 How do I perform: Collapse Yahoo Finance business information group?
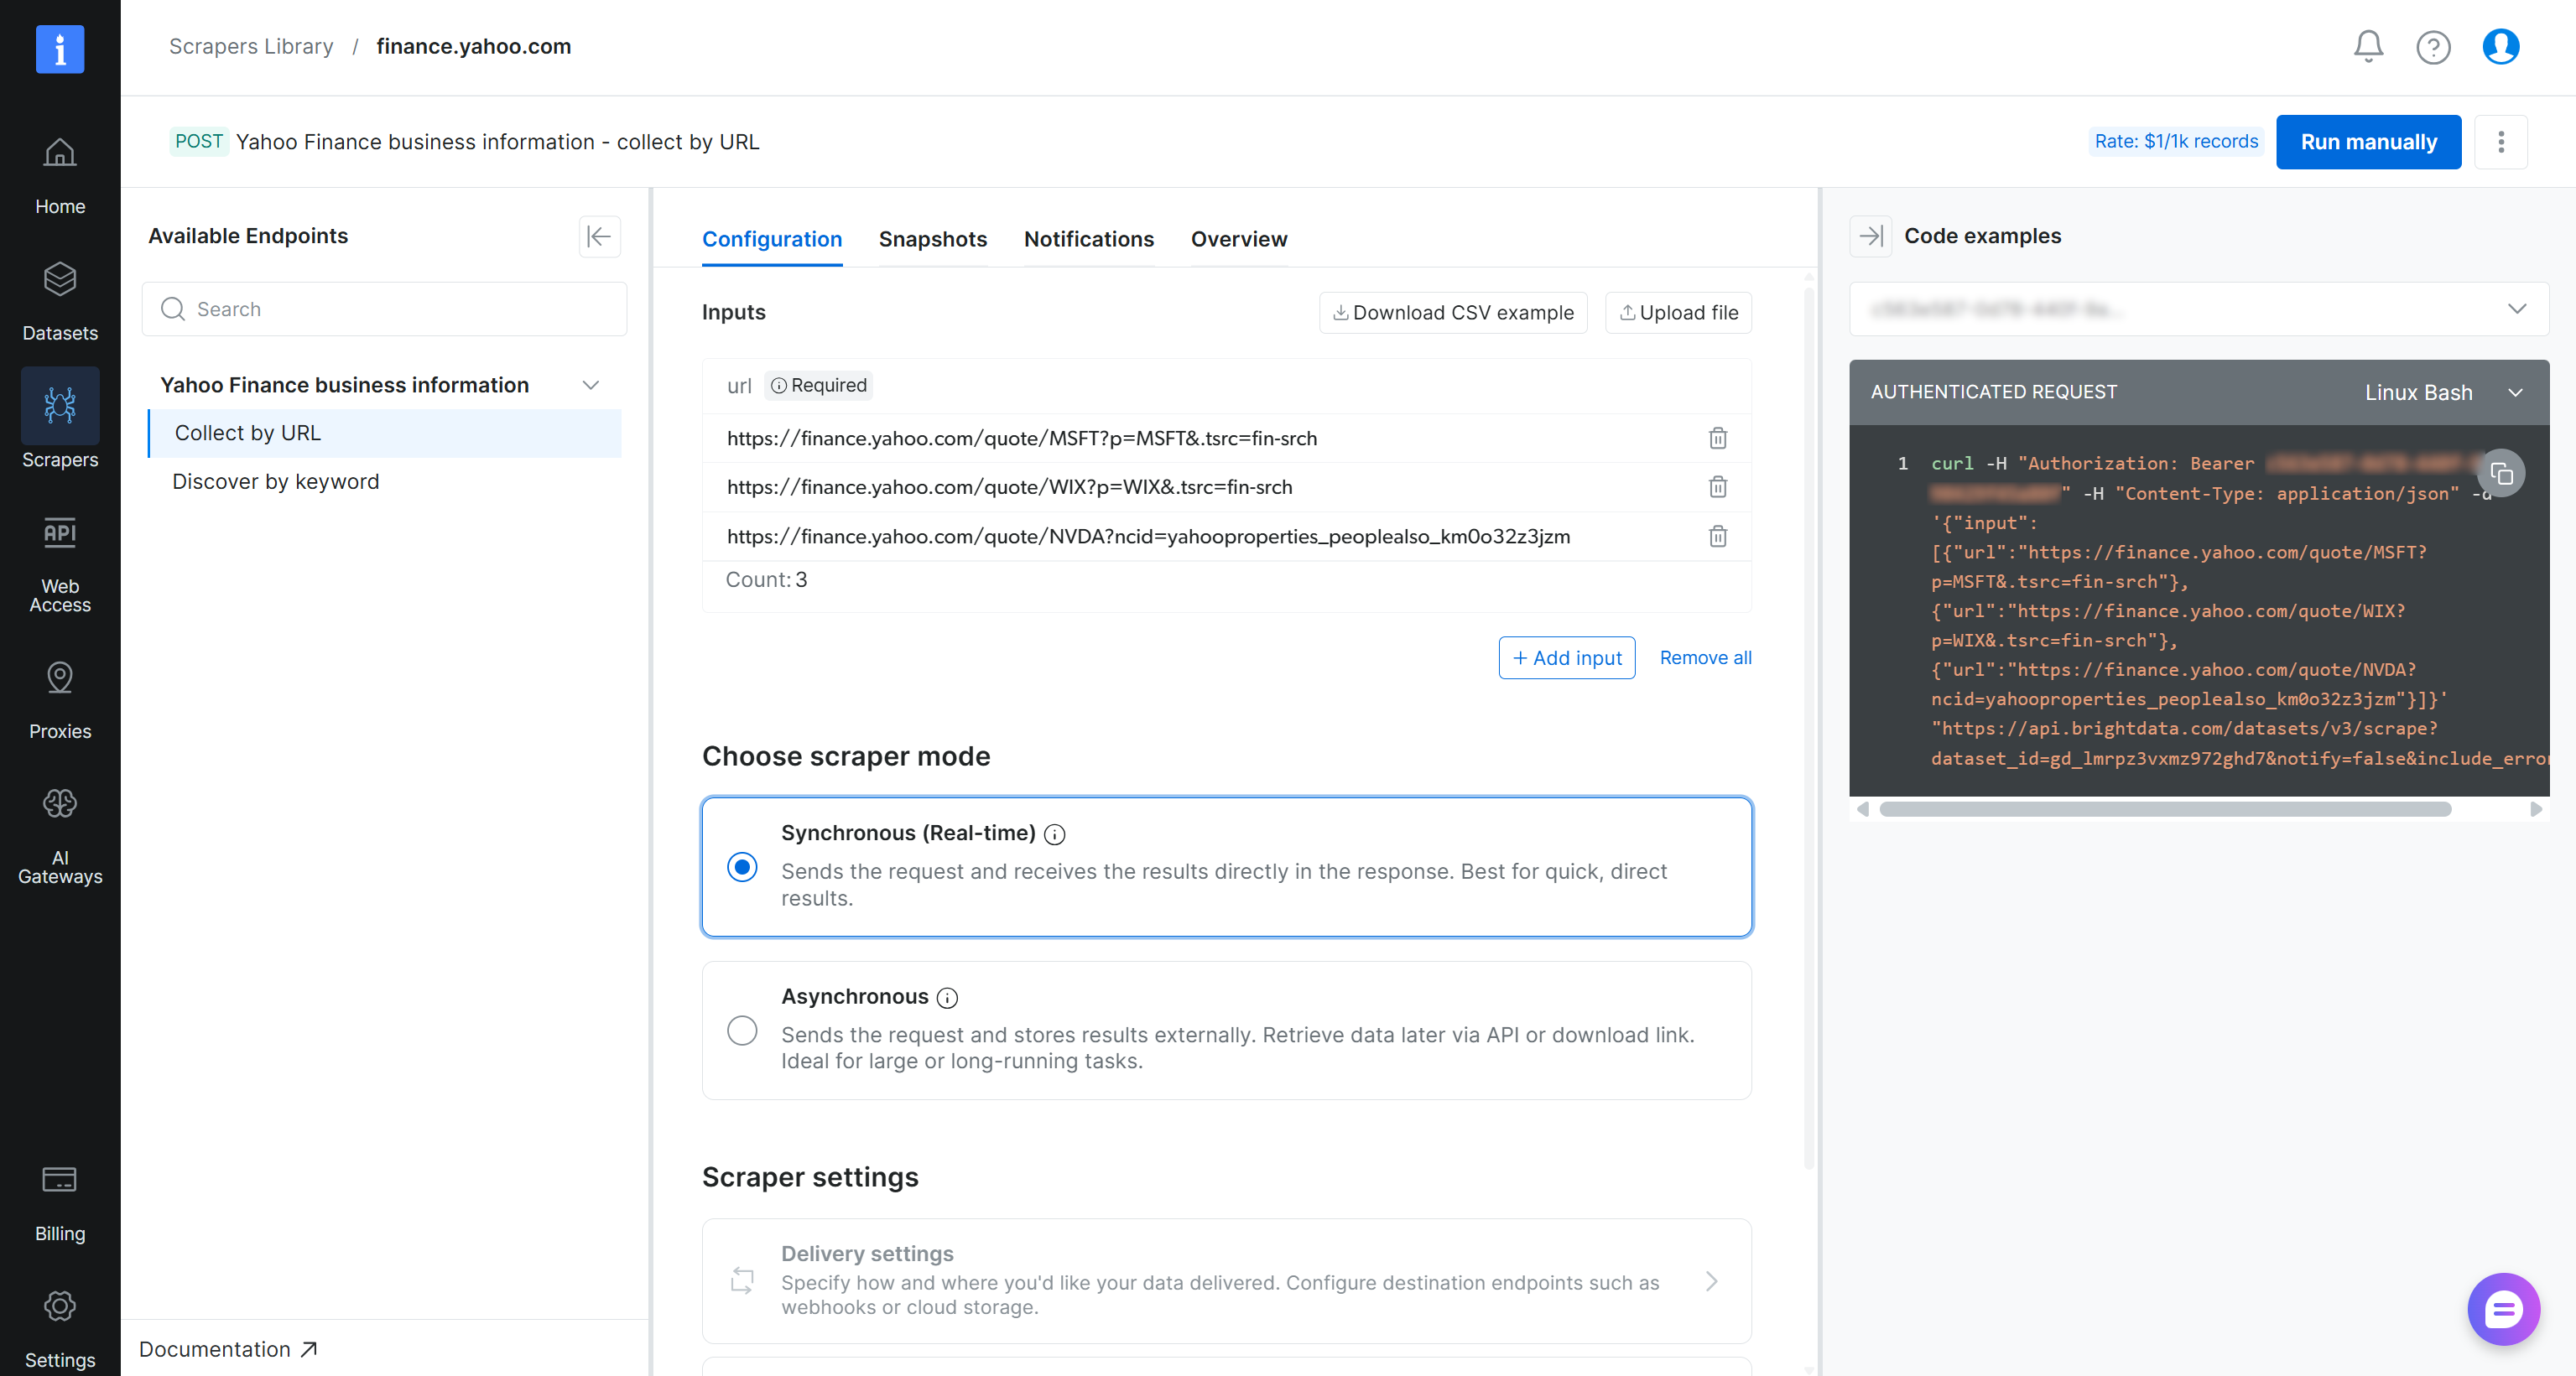(x=591, y=385)
